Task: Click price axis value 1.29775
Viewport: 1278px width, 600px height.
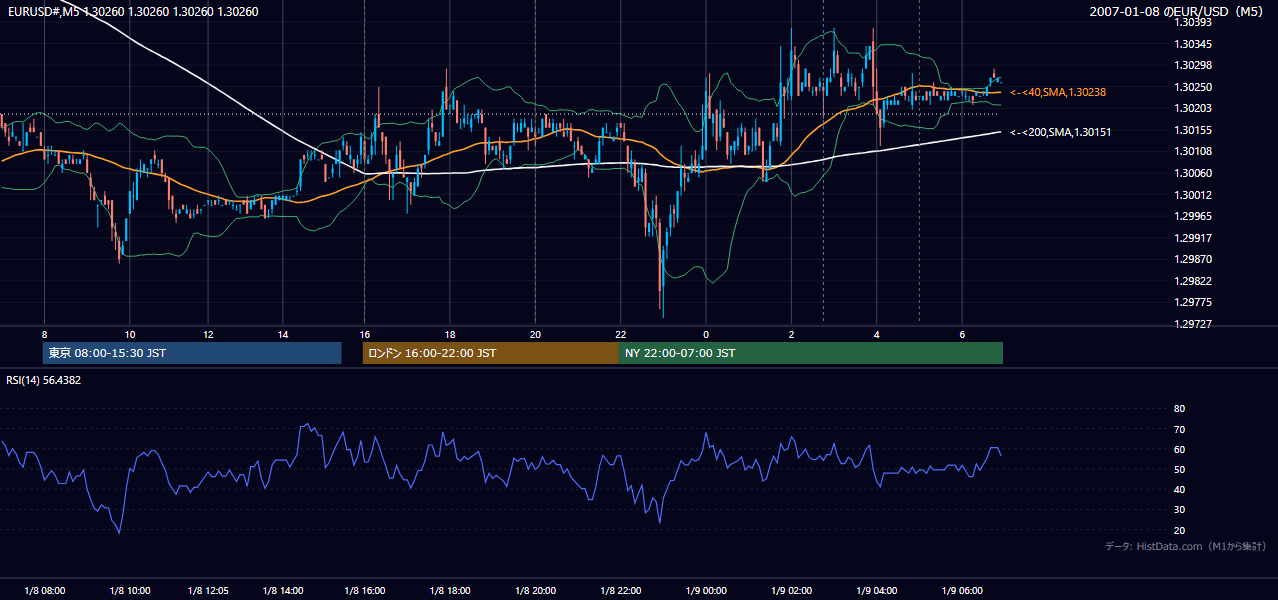Action: click(x=1192, y=302)
